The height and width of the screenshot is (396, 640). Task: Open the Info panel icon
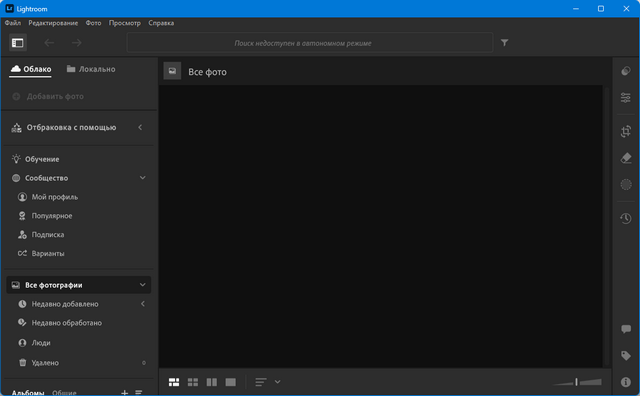click(626, 382)
